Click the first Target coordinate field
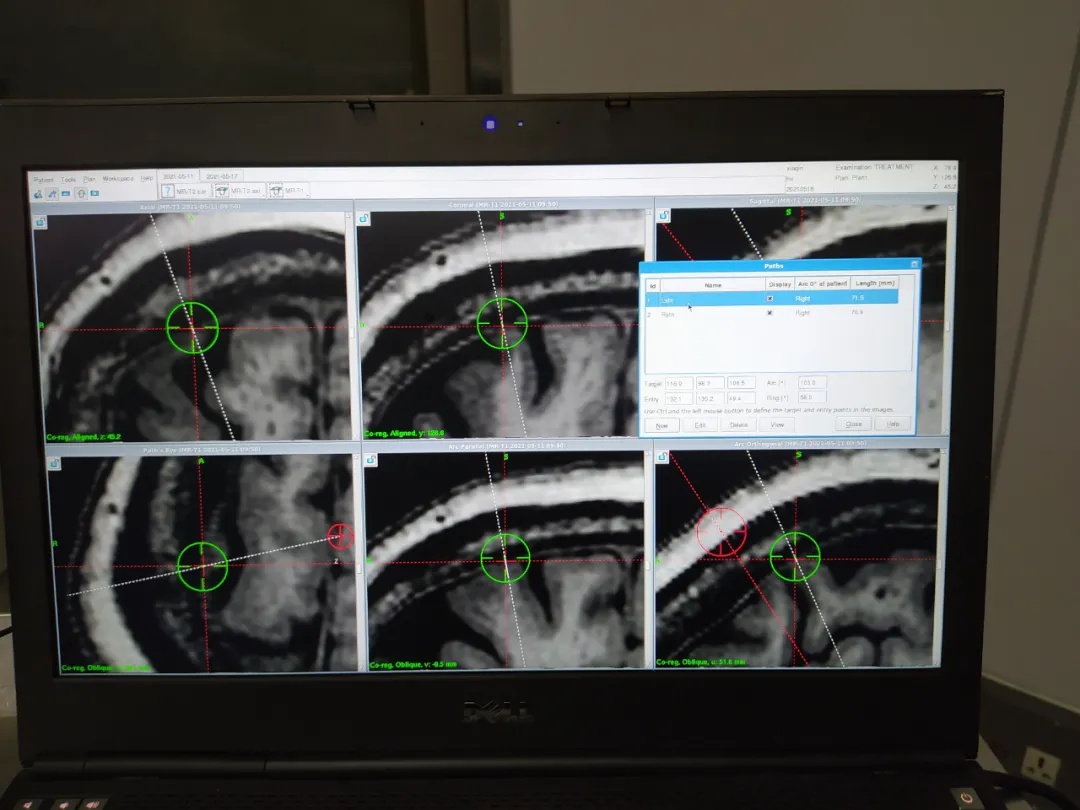This screenshot has height=810, width=1080. [678, 383]
